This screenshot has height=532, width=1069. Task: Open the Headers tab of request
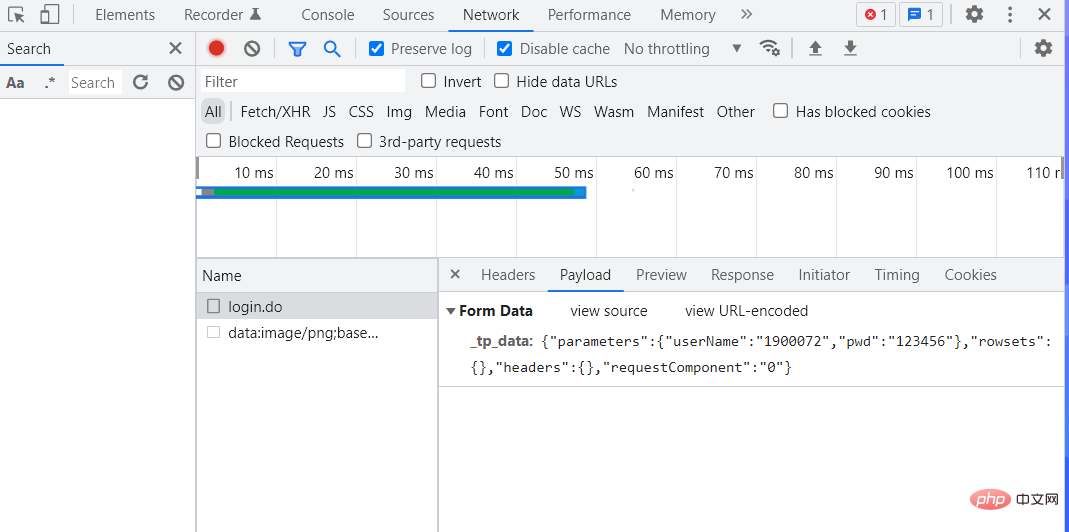coord(508,274)
